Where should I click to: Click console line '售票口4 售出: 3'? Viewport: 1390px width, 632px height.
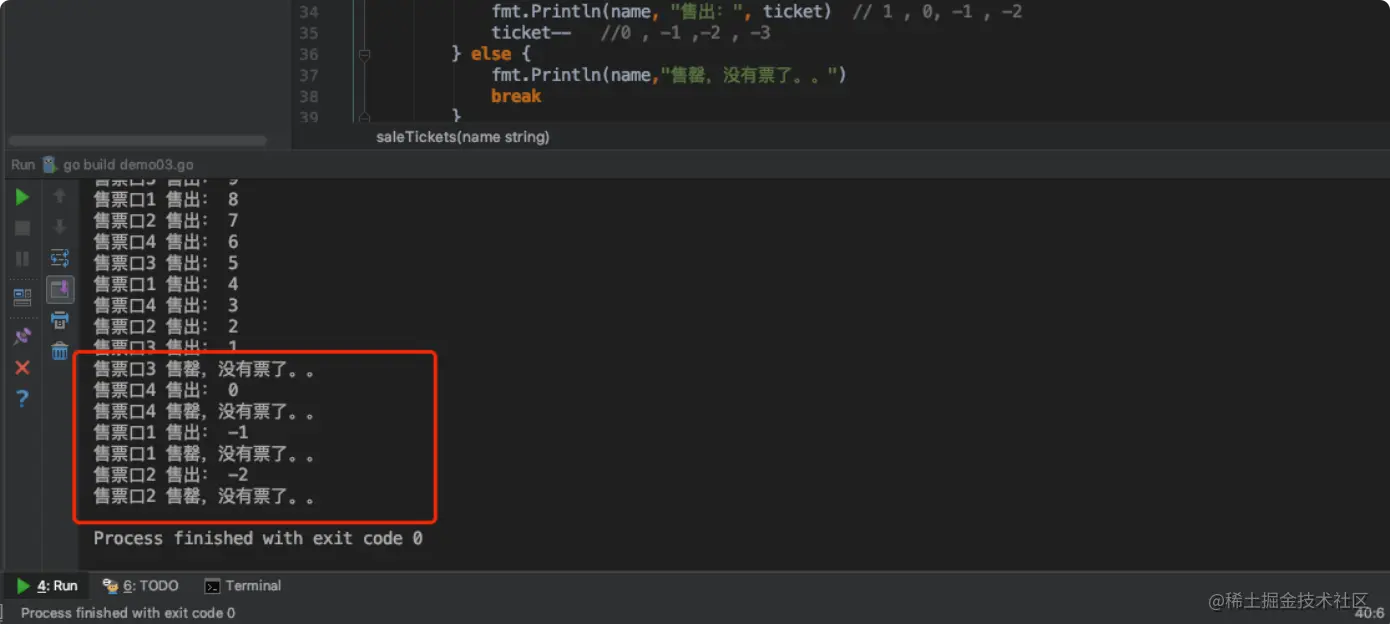point(166,305)
